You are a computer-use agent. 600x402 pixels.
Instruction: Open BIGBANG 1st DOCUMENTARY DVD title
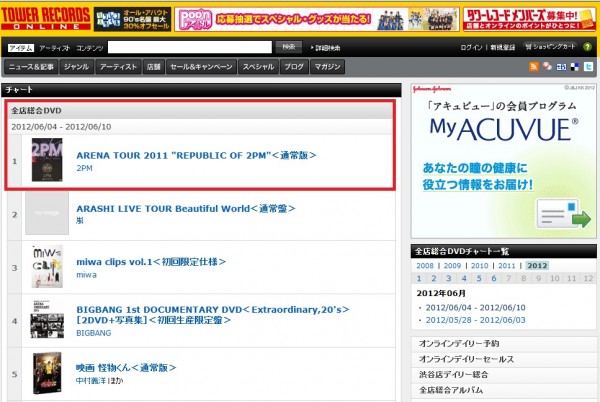click(x=213, y=315)
